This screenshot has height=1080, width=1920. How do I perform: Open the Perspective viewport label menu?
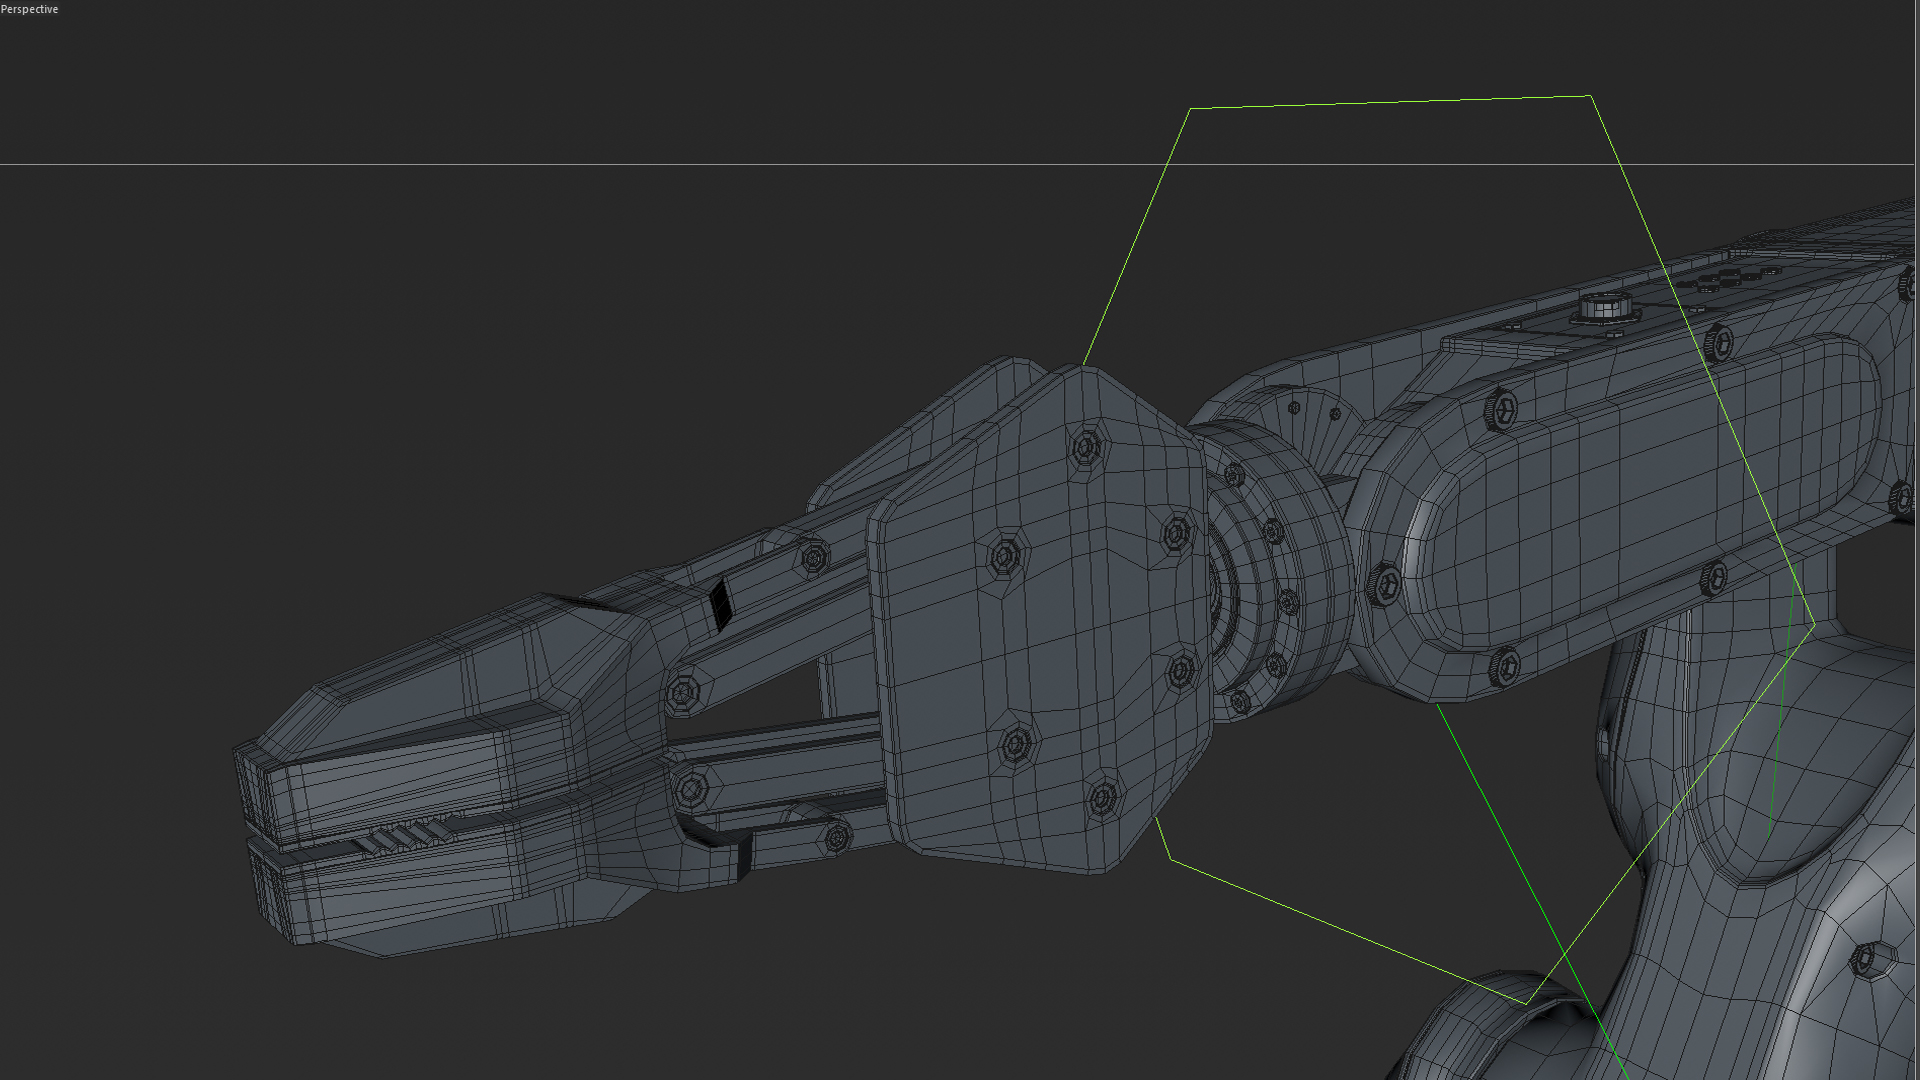[x=30, y=8]
